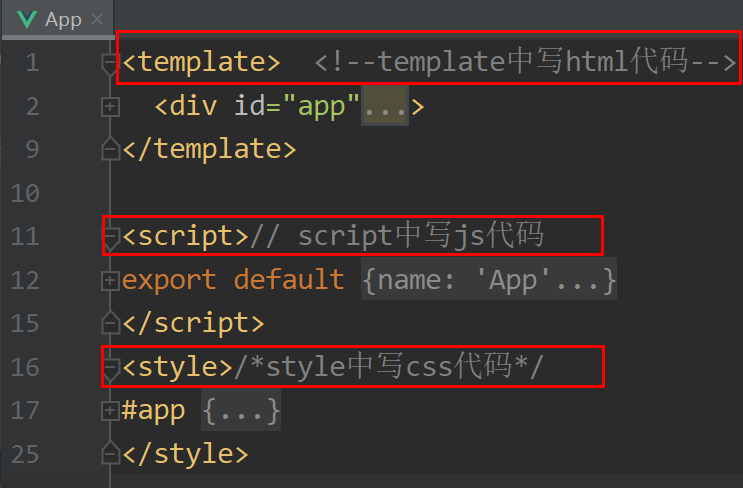Click the folded {...} after #app
The height and width of the screenshot is (488, 743).
(x=241, y=410)
